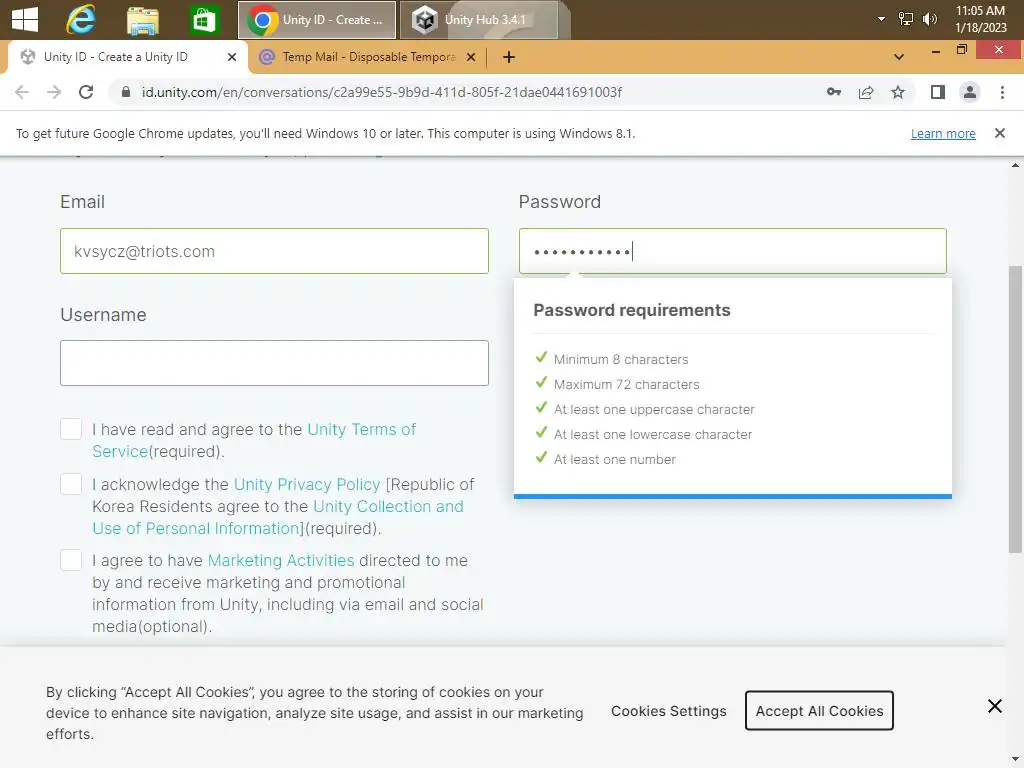Image resolution: width=1024 pixels, height=768 pixels.
Task: Check the Unity Privacy Policy acknowledgement box
Action: coord(71,484)
